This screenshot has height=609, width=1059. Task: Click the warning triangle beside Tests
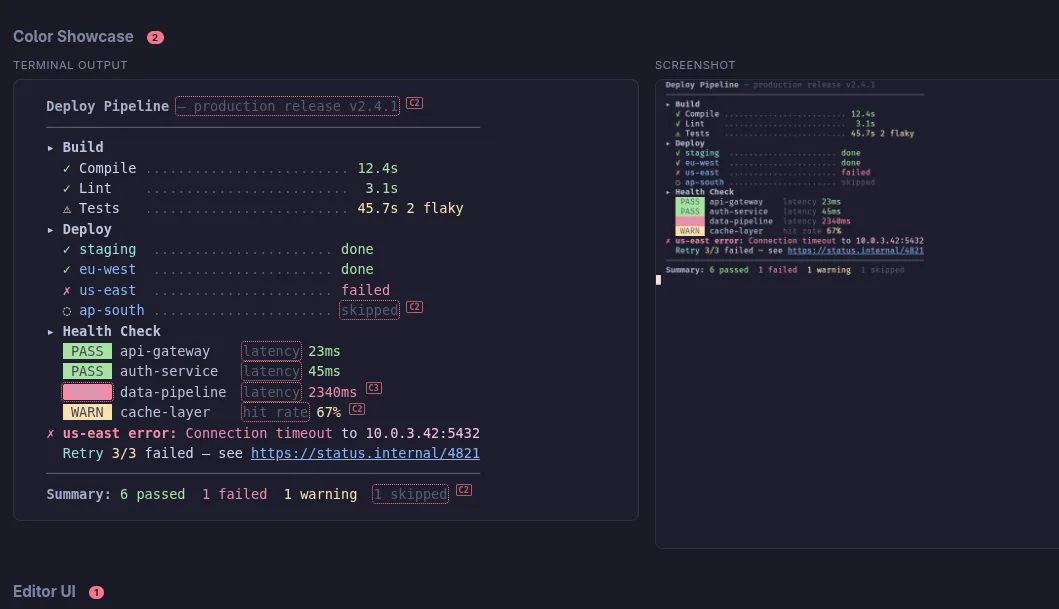66,208
